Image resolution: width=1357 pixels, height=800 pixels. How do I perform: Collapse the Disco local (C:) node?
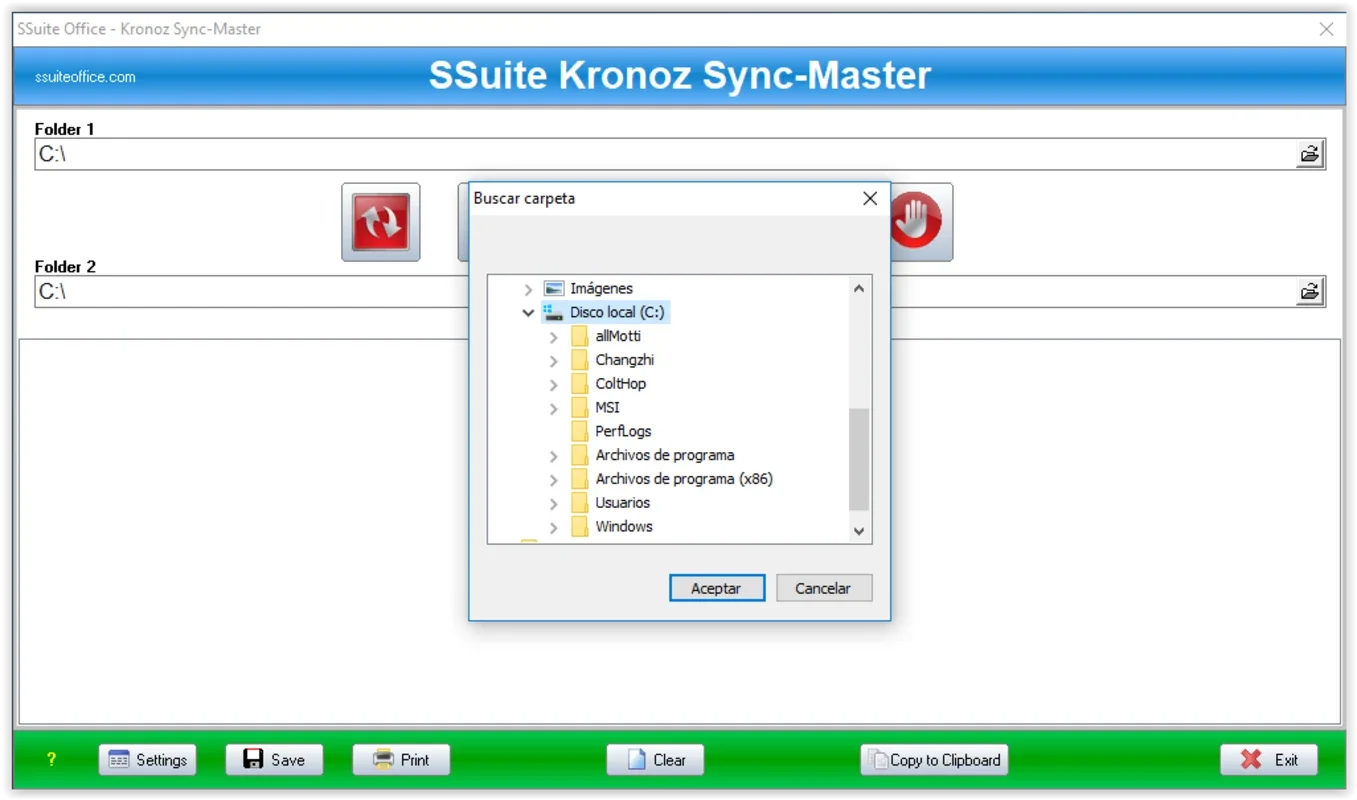[x=528, y=313]
